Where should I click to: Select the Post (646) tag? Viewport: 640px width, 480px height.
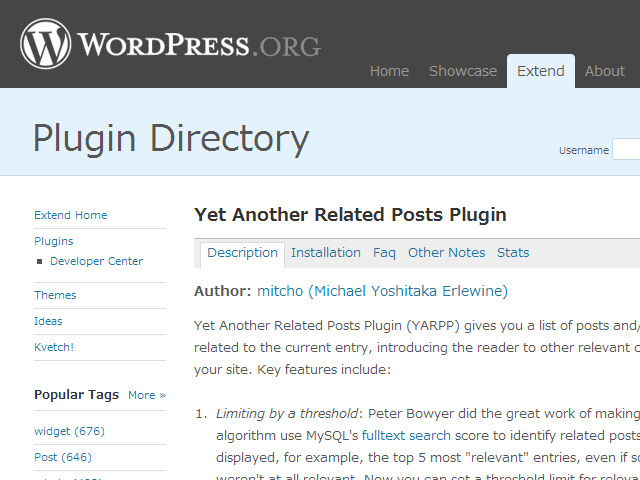point(63,457)
